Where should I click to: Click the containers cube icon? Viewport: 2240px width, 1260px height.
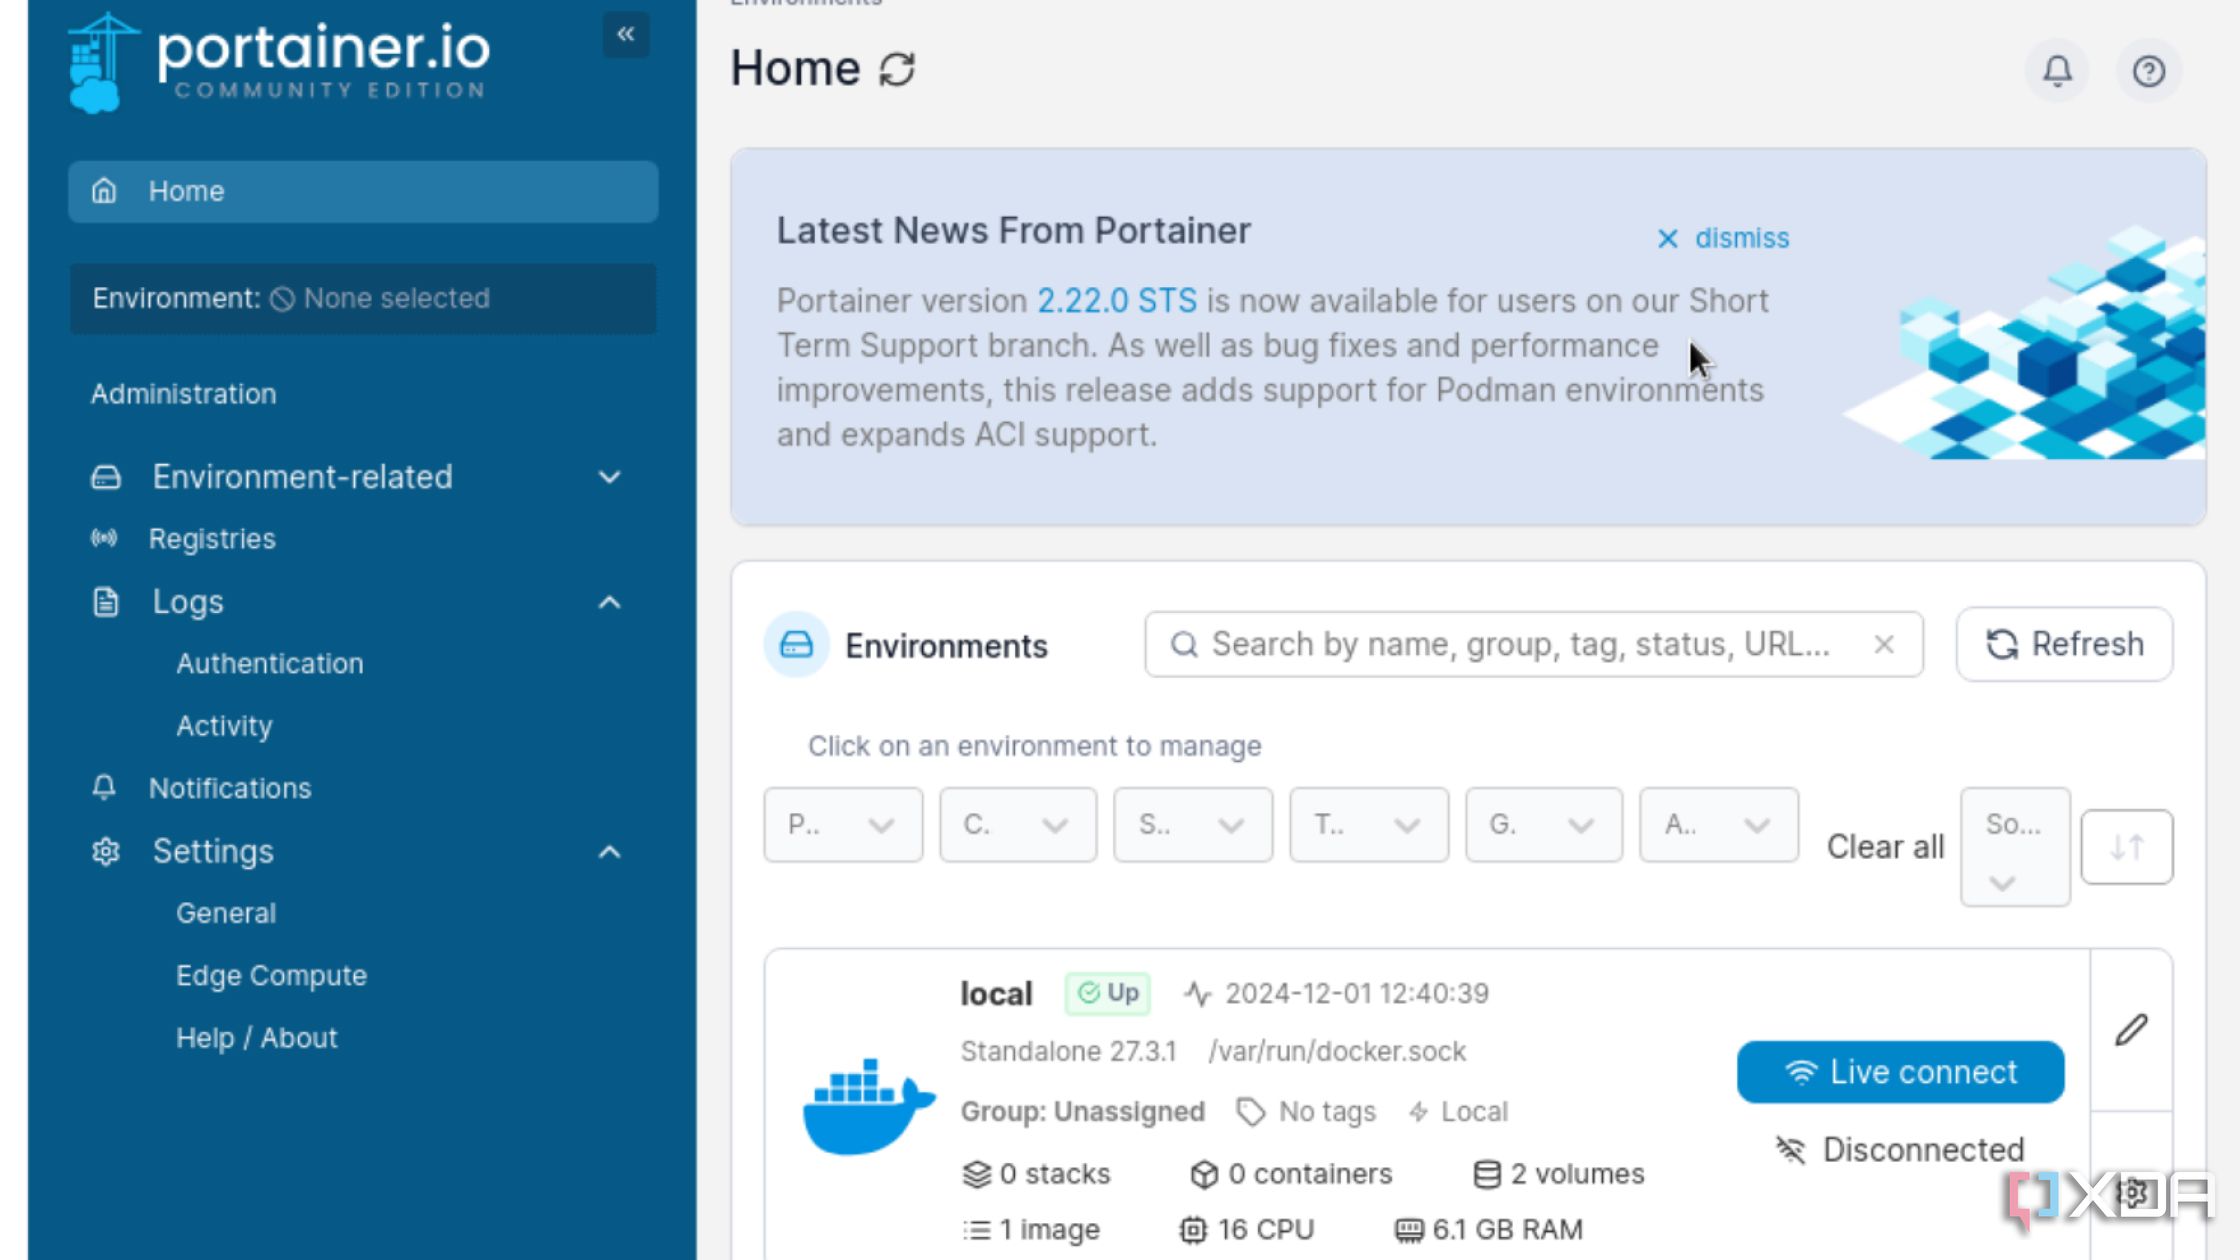pyautogui.click(x=1205, y=1174)
